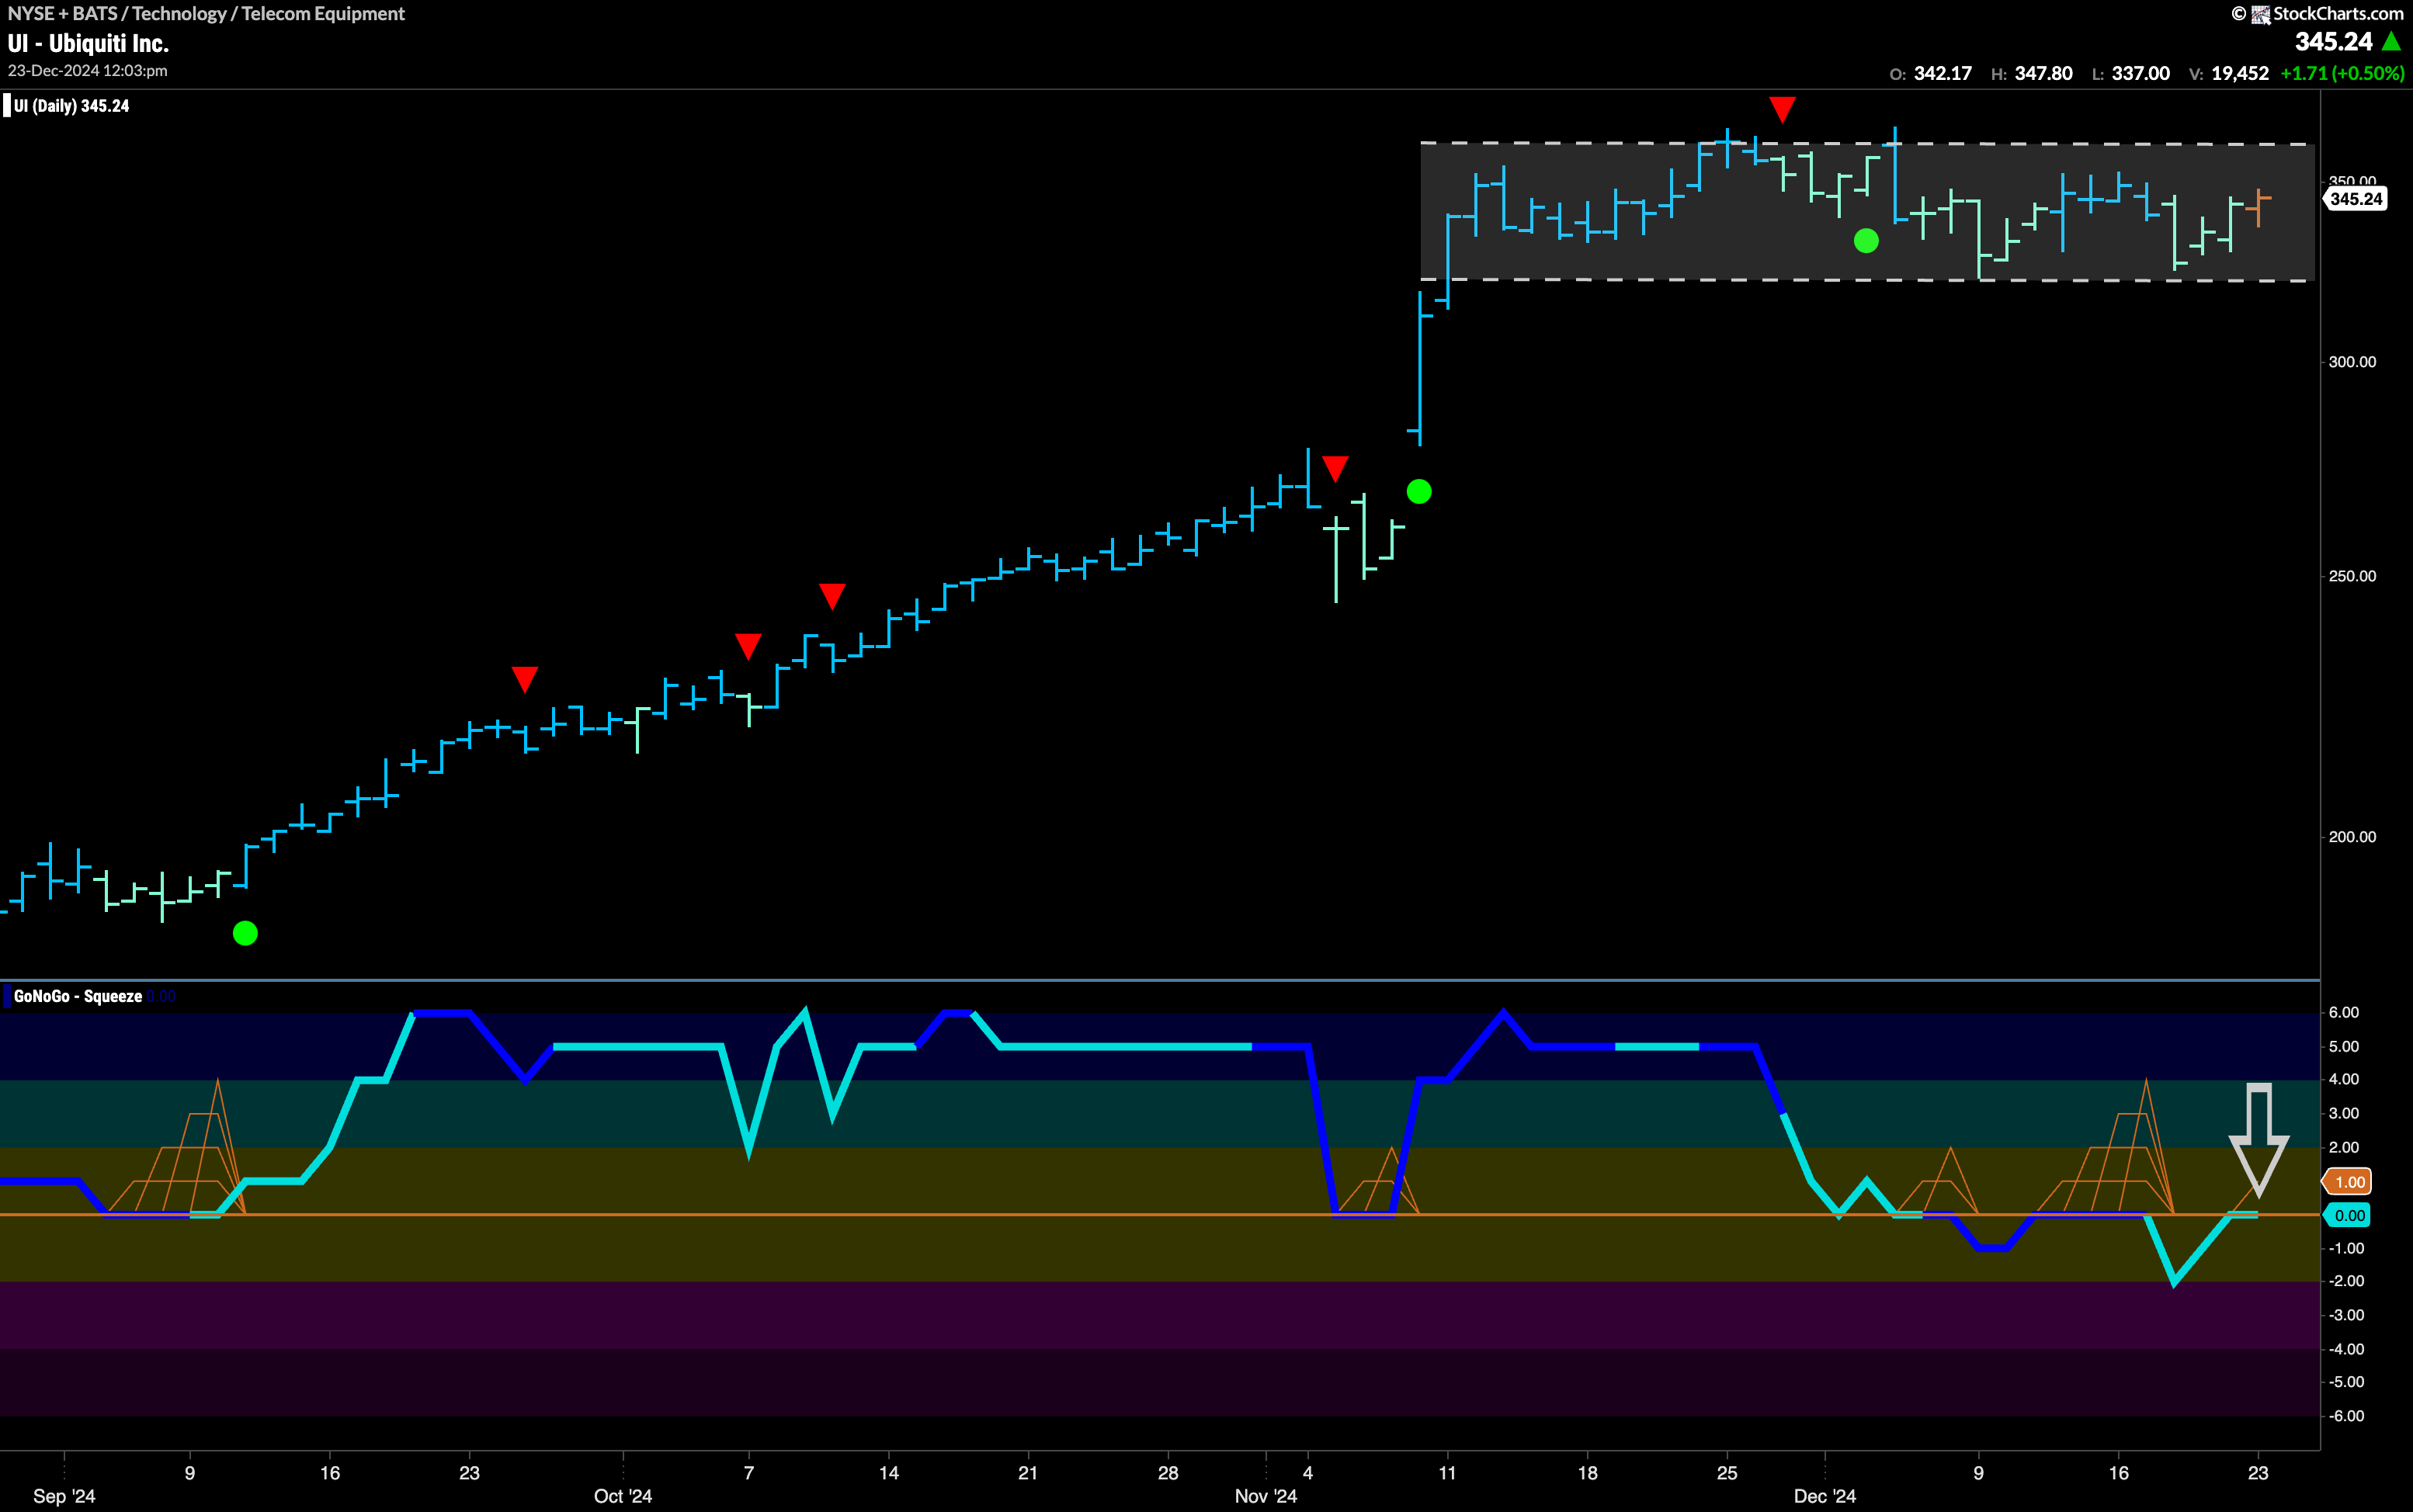The height and width of the screenshot is (1512, 2413).
Task: Click green circle marker near September 11 bar
Action: pyautogui.click(x=245, y=933)
